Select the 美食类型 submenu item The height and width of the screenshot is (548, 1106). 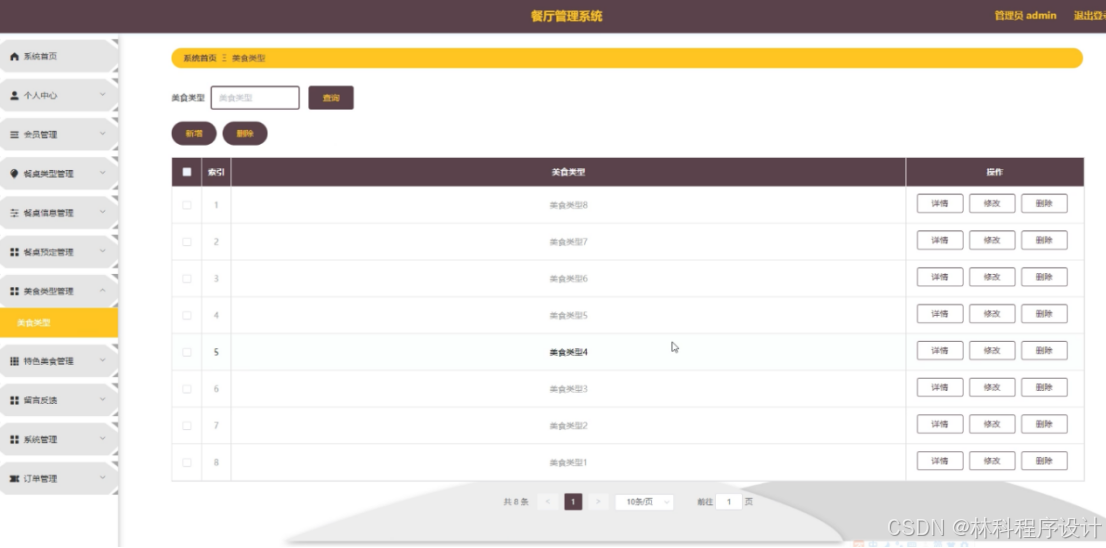point(59,323)
